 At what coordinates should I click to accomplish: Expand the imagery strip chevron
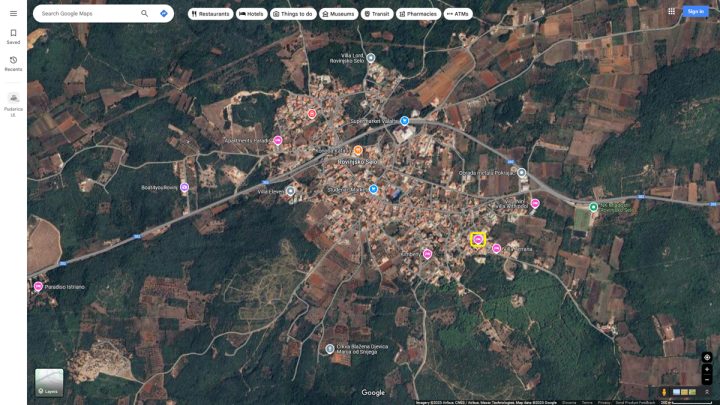[707, 392]
